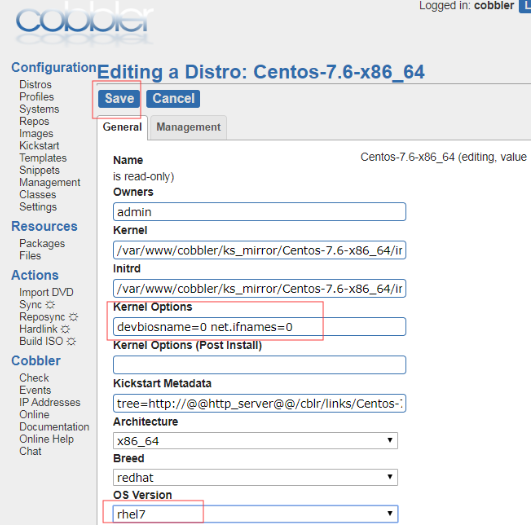Open the OS Version rhel7 dropdown
This screenshot has height=525, width=531.
point(255,514)
